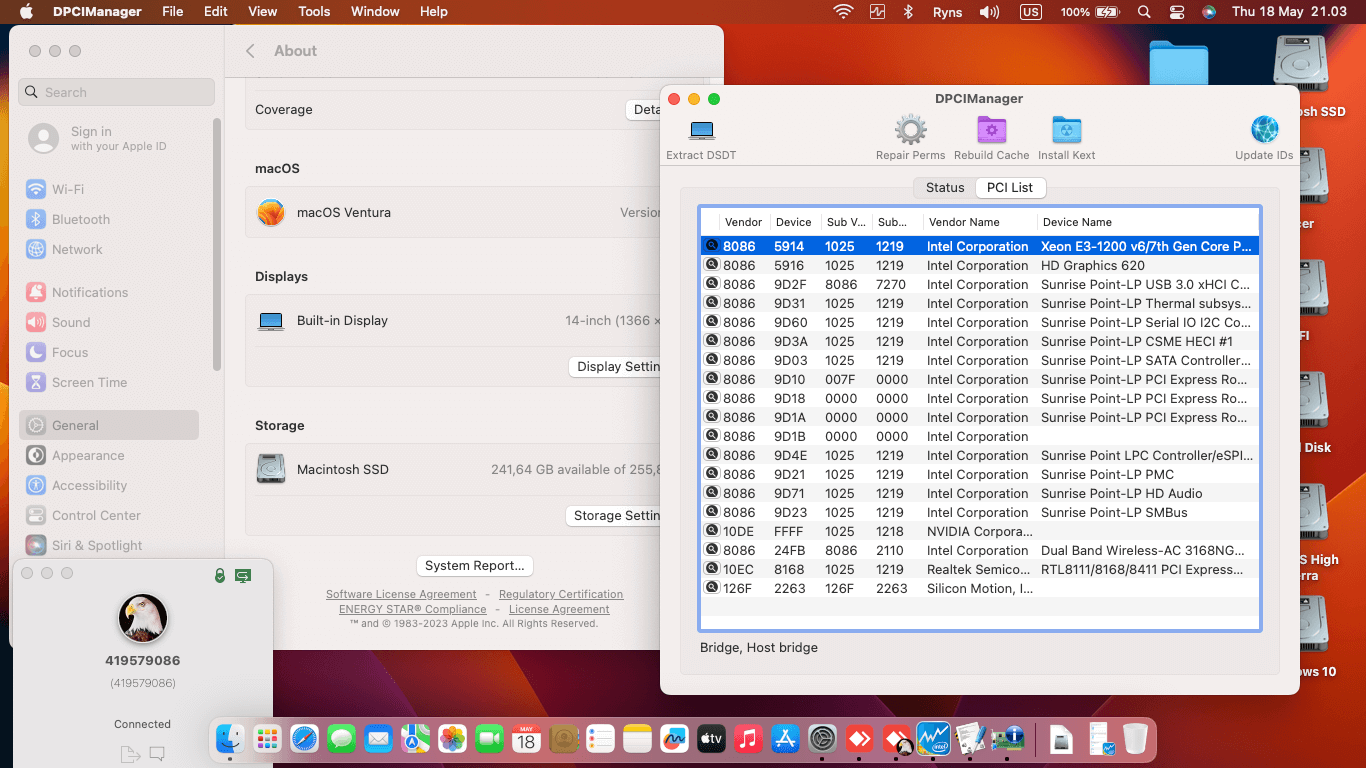Open Control Center icon in menu bar

(x=1176, y=12)
